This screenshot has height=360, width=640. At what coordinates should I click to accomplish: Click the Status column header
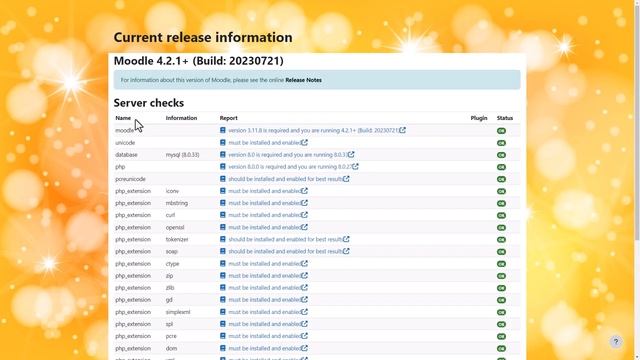pyautogui.click(x=505, y=118)
